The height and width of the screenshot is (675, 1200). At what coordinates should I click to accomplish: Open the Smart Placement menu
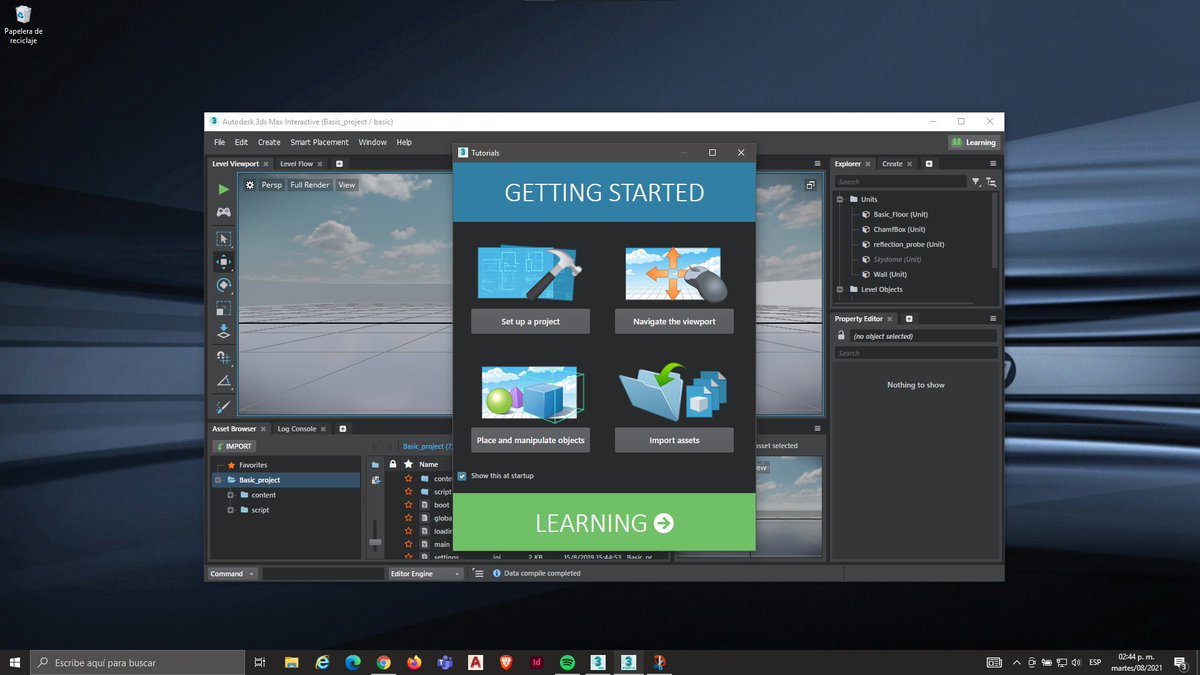point(319,142)
